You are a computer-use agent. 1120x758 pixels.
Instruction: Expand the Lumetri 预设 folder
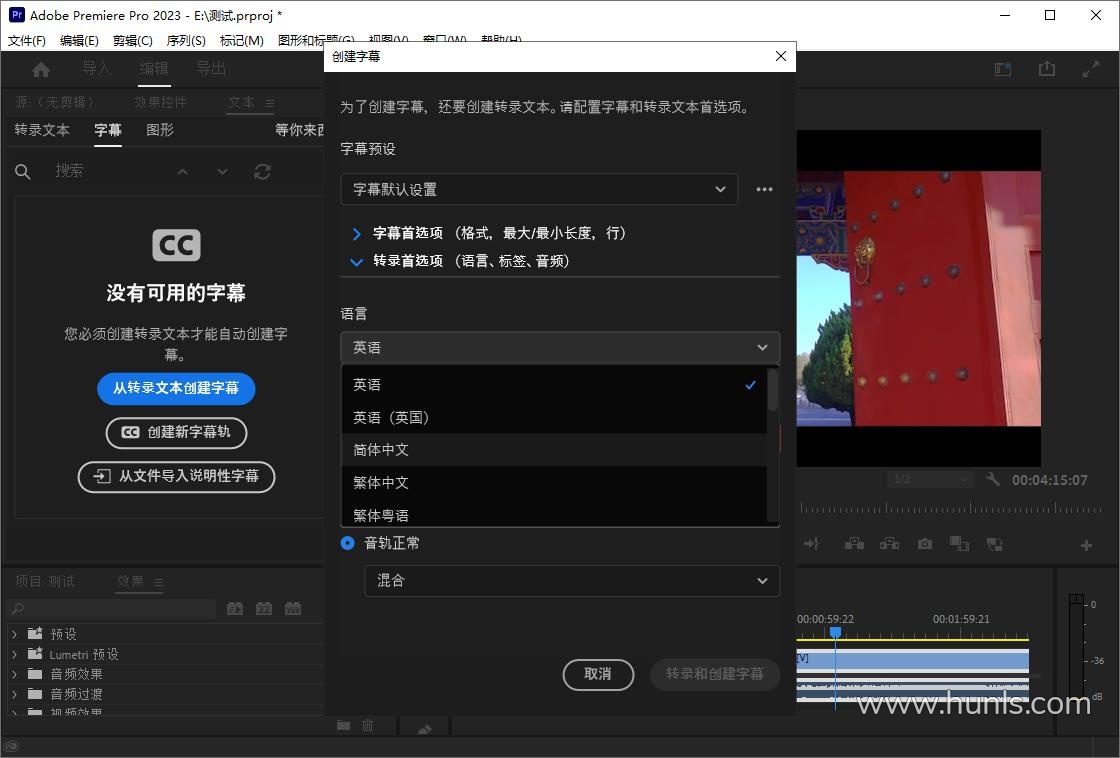pyautogui.click(x=14, y=654)
